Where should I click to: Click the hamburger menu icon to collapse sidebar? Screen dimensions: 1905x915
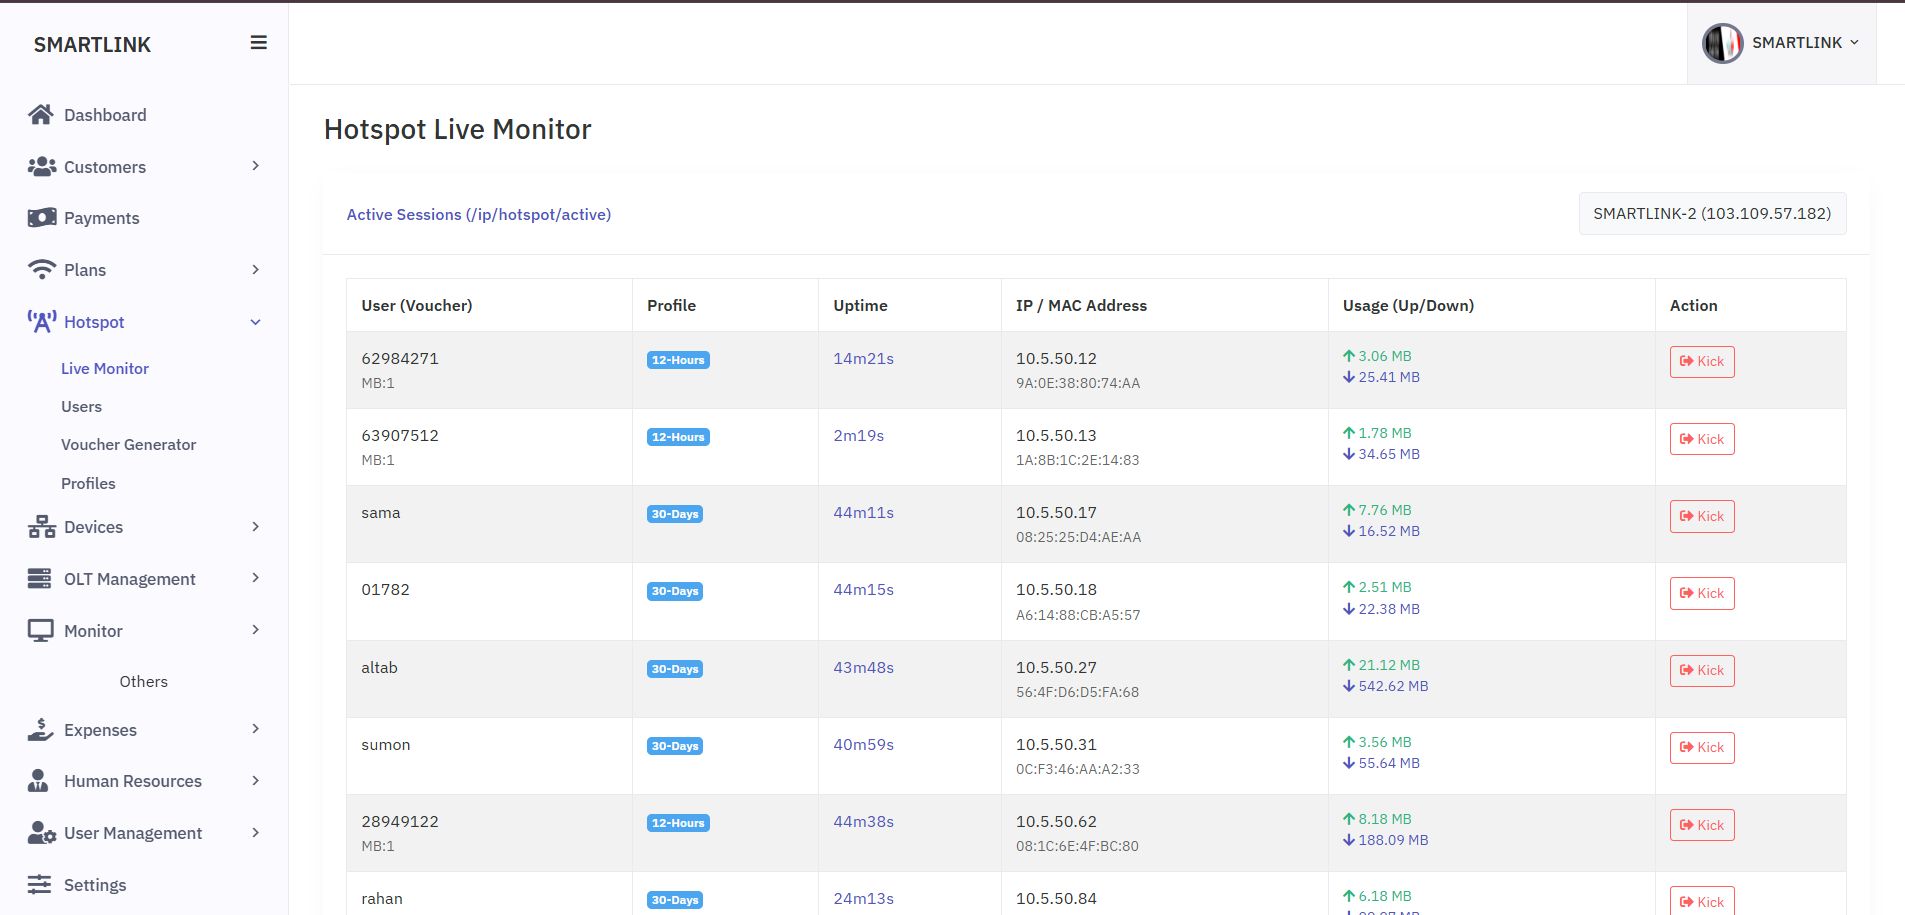pos(258,43)
